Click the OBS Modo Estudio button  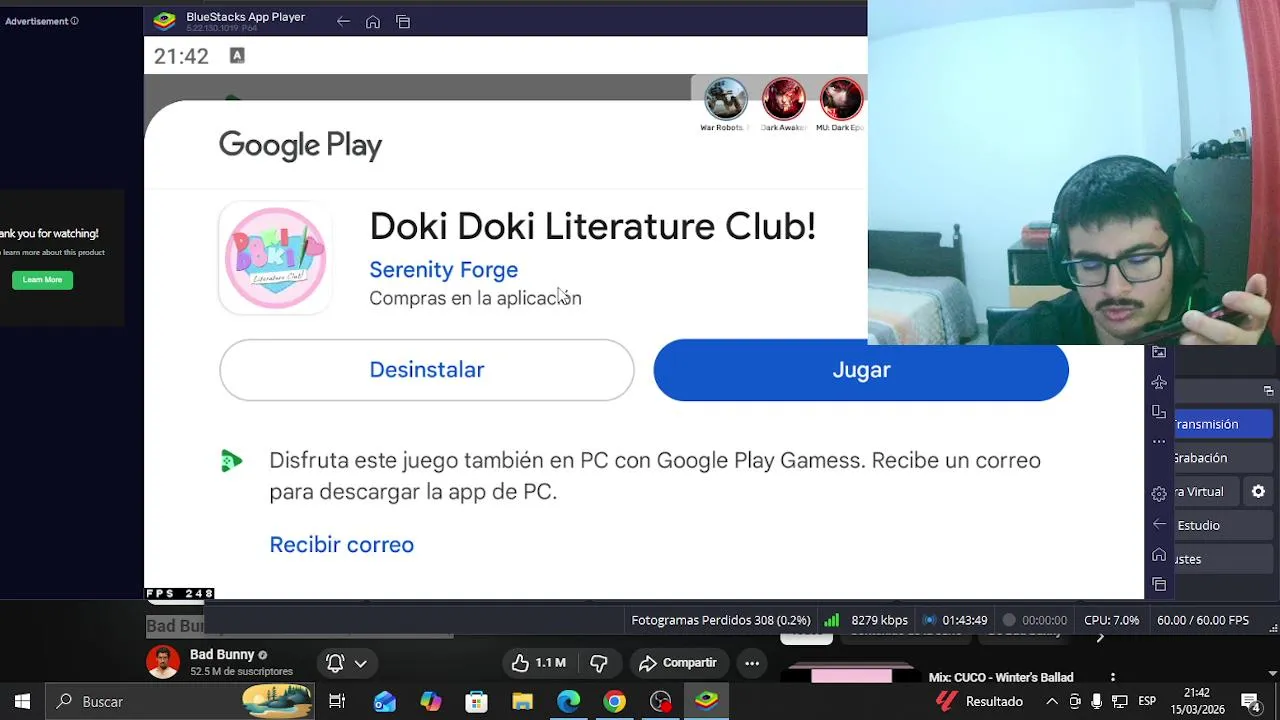tap(1223, 525)
